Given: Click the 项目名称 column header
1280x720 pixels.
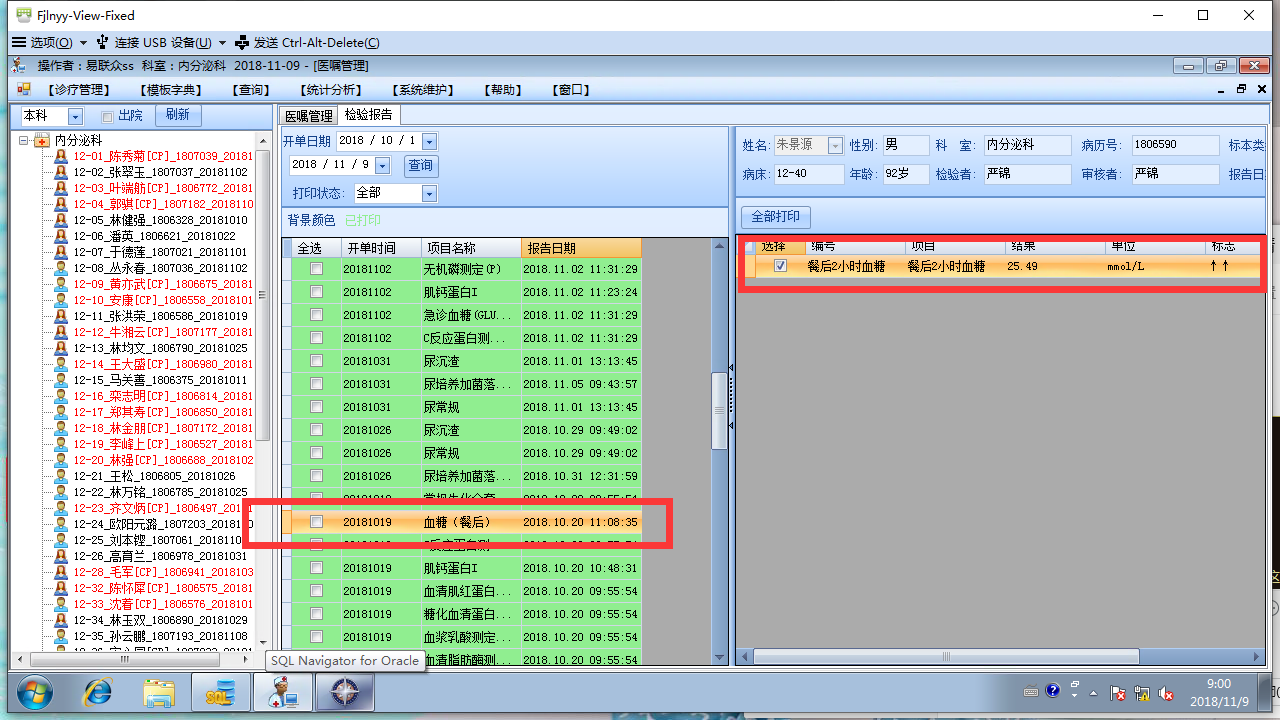Looking at the screenshot, I should click(471, 248).
